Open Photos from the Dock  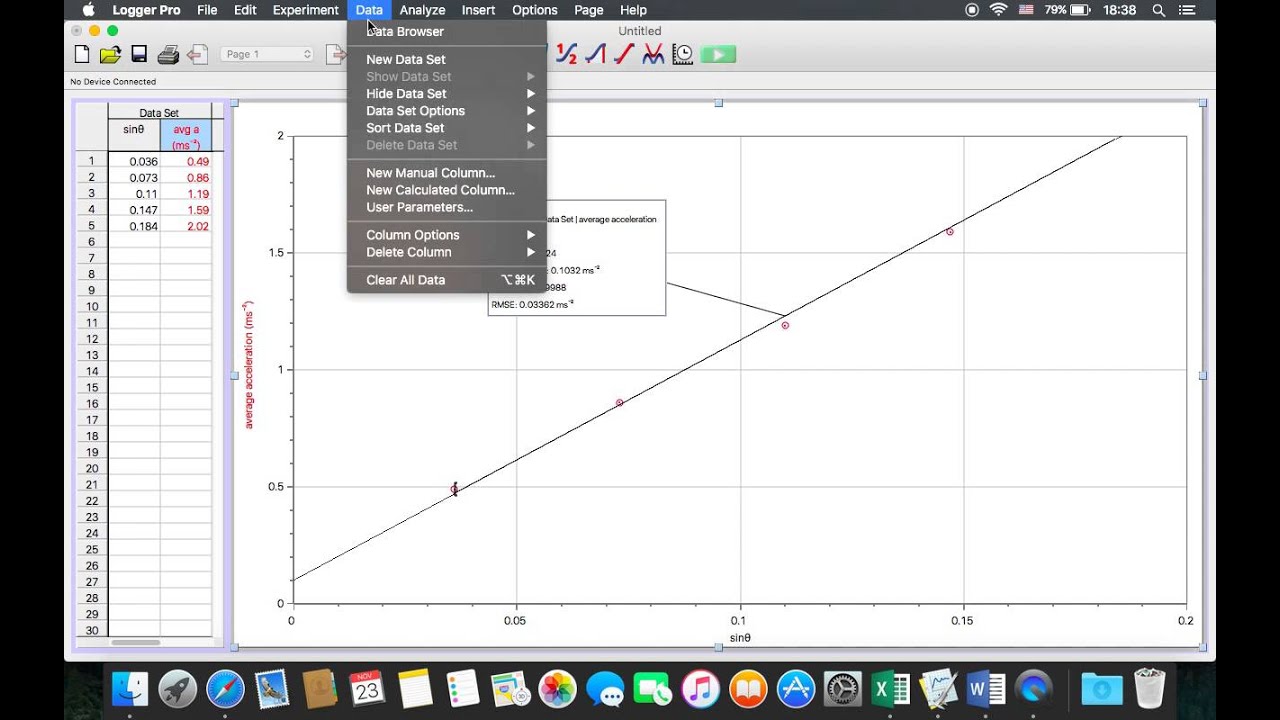coord(557,689)
